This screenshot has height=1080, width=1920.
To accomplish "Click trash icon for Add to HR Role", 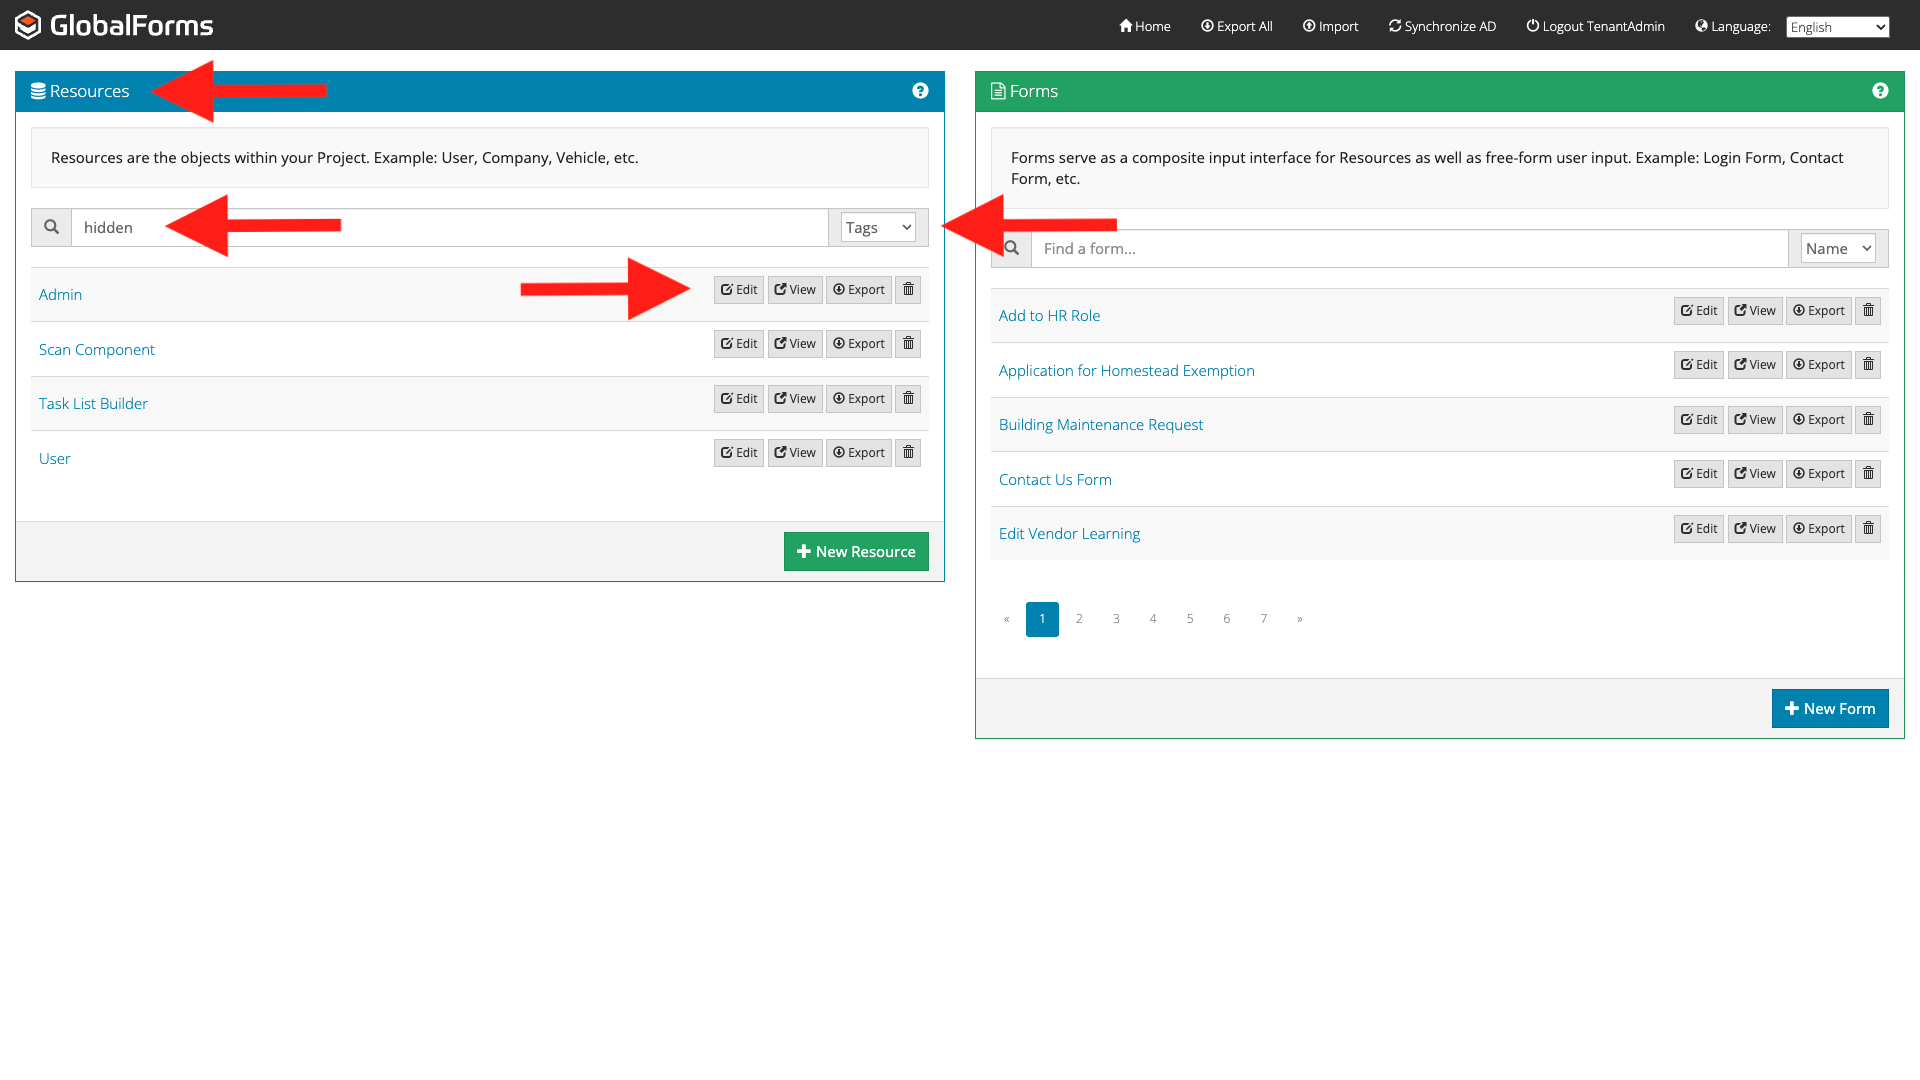I will [1867, 311].
